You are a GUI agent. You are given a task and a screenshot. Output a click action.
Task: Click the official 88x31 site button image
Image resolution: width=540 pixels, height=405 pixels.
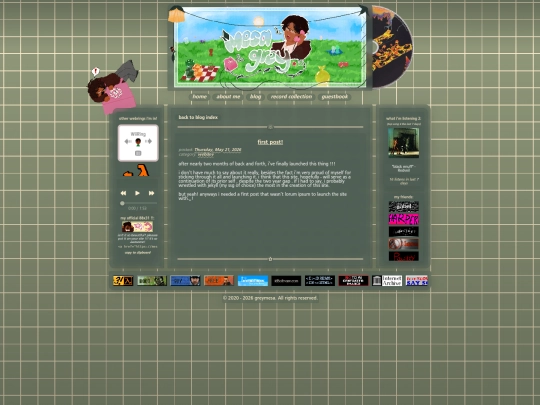(x=137, y=227)
